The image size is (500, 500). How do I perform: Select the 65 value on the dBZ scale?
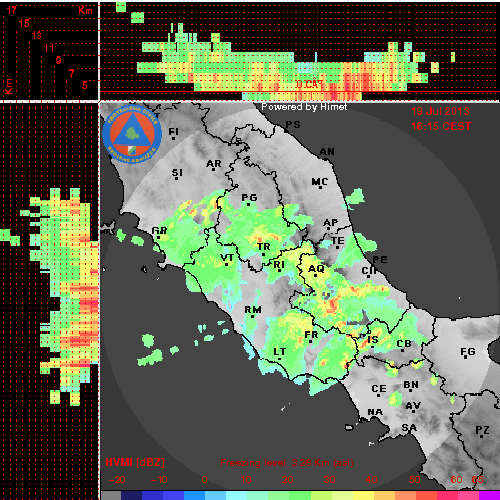pos(477,480)
